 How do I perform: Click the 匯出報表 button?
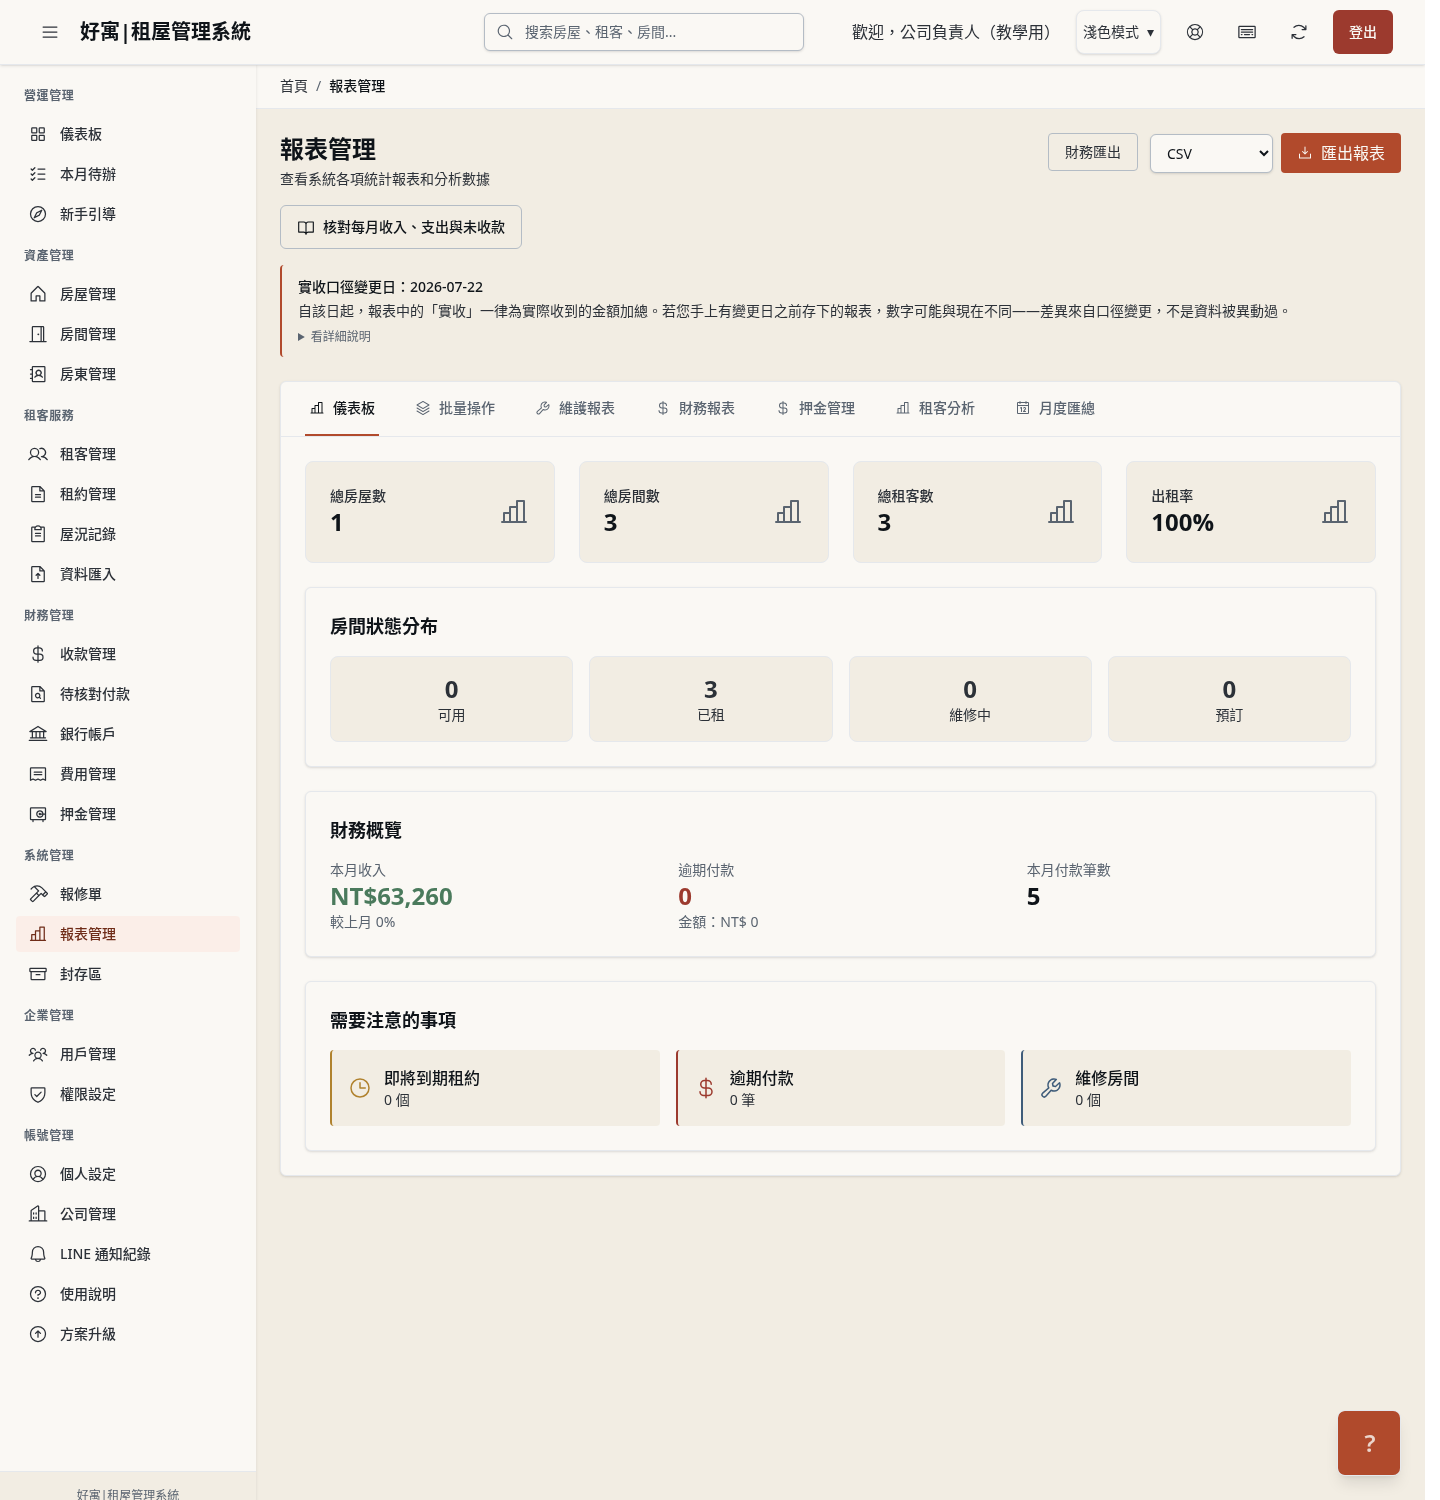click(x=1340, y=153)
